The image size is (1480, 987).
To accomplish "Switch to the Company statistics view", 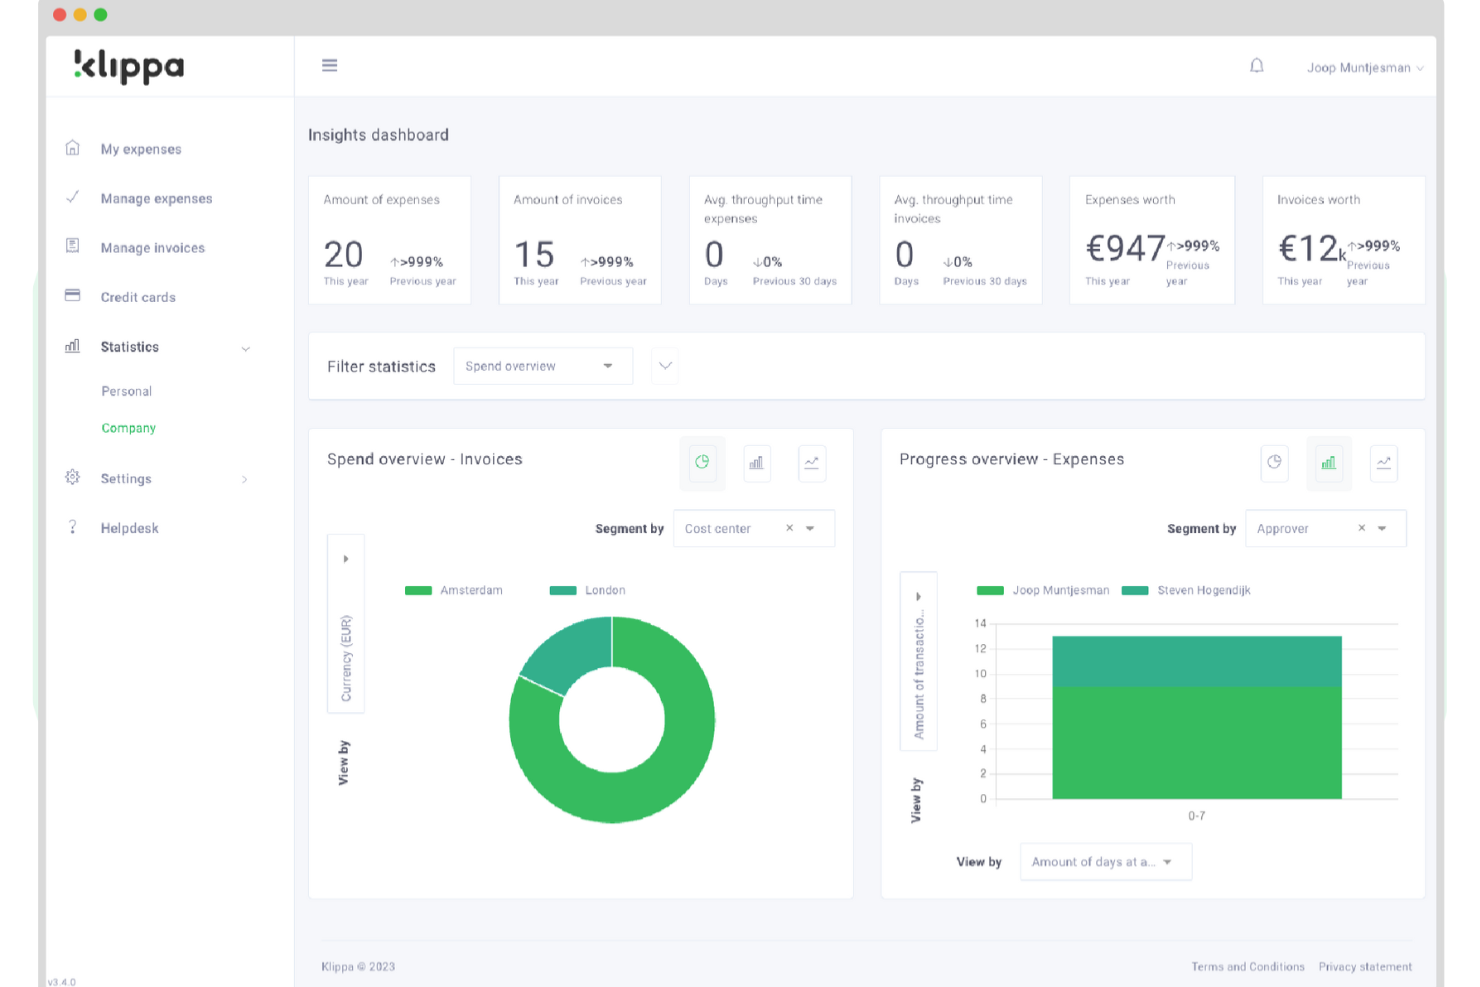I will click(x=128, y=427).
